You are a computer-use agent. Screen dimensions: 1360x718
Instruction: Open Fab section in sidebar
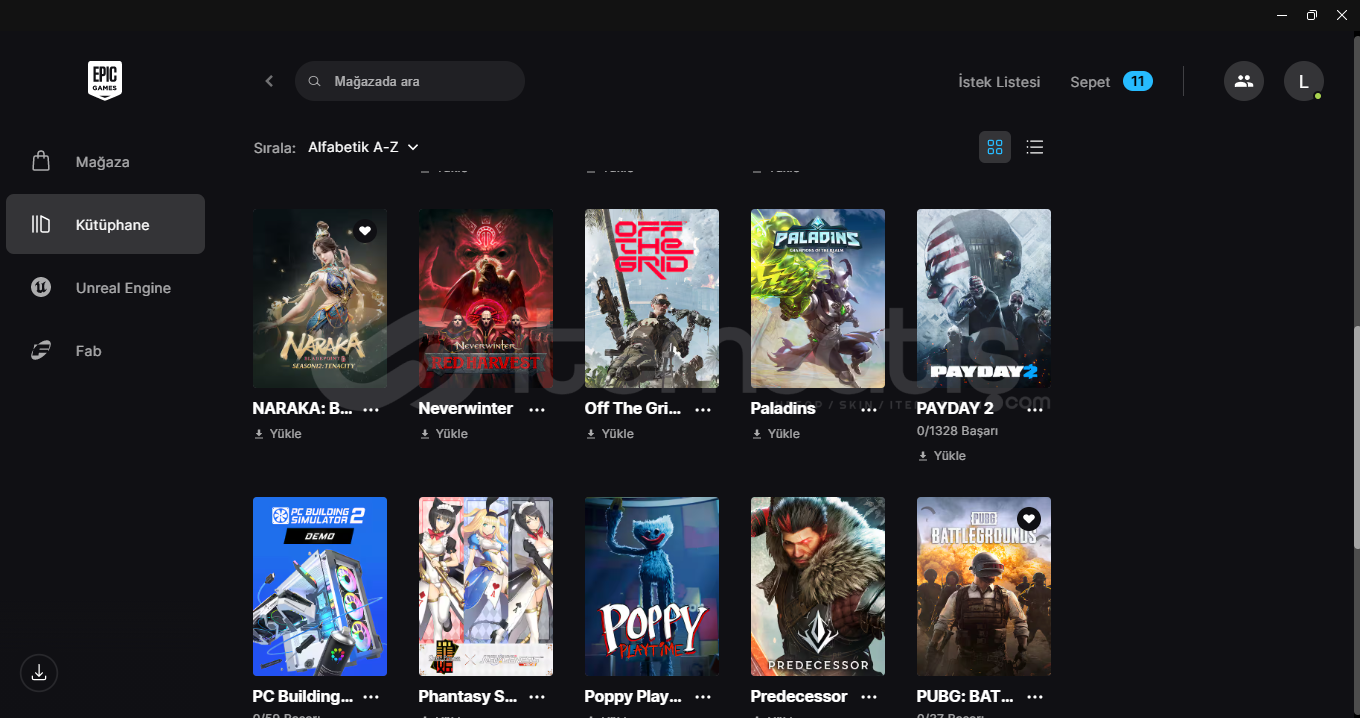(105, 351)
